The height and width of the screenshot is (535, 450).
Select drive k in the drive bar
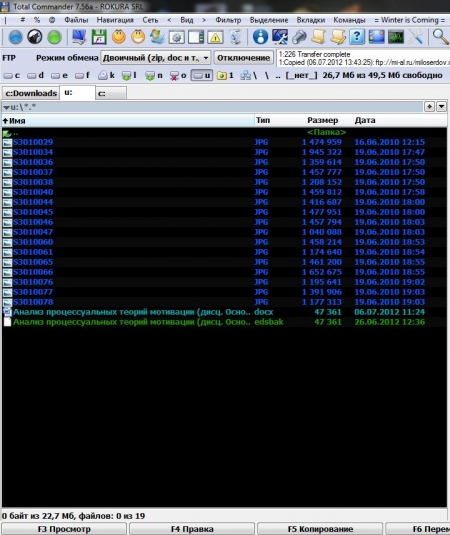106,75
